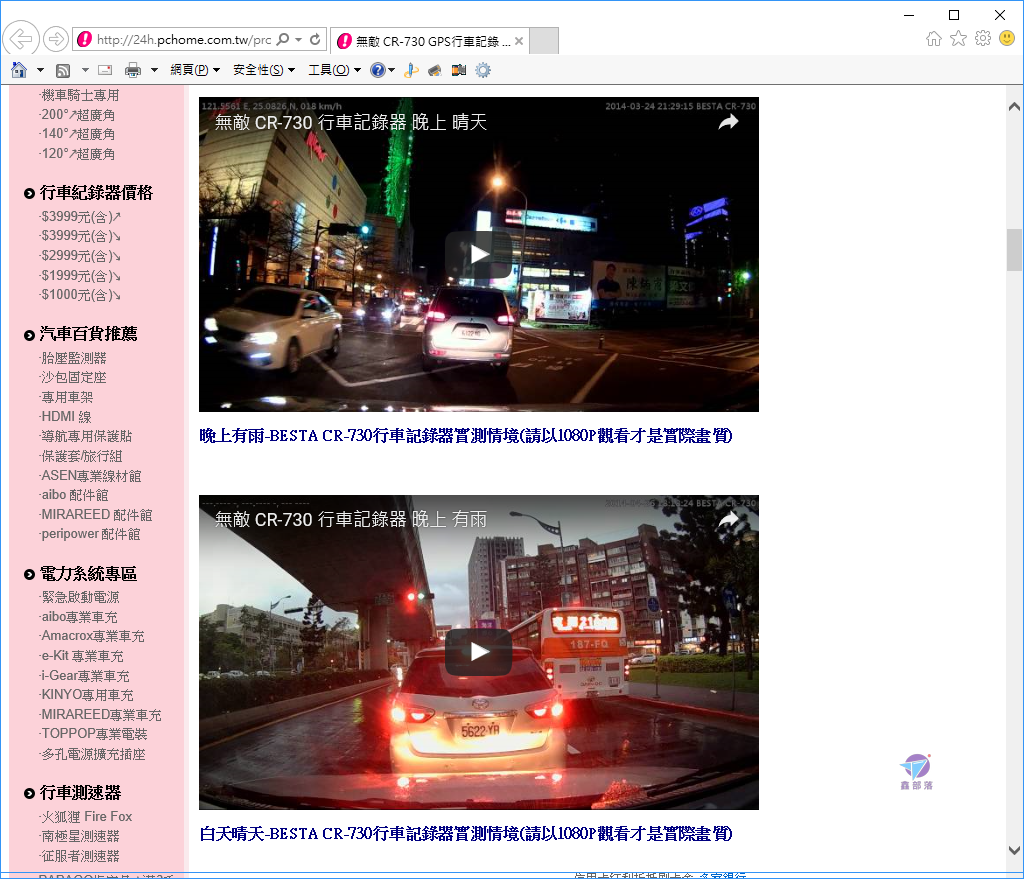Click the search magnifier in address bar
This screenshot has width=1024, height=879.
[282, 39]
